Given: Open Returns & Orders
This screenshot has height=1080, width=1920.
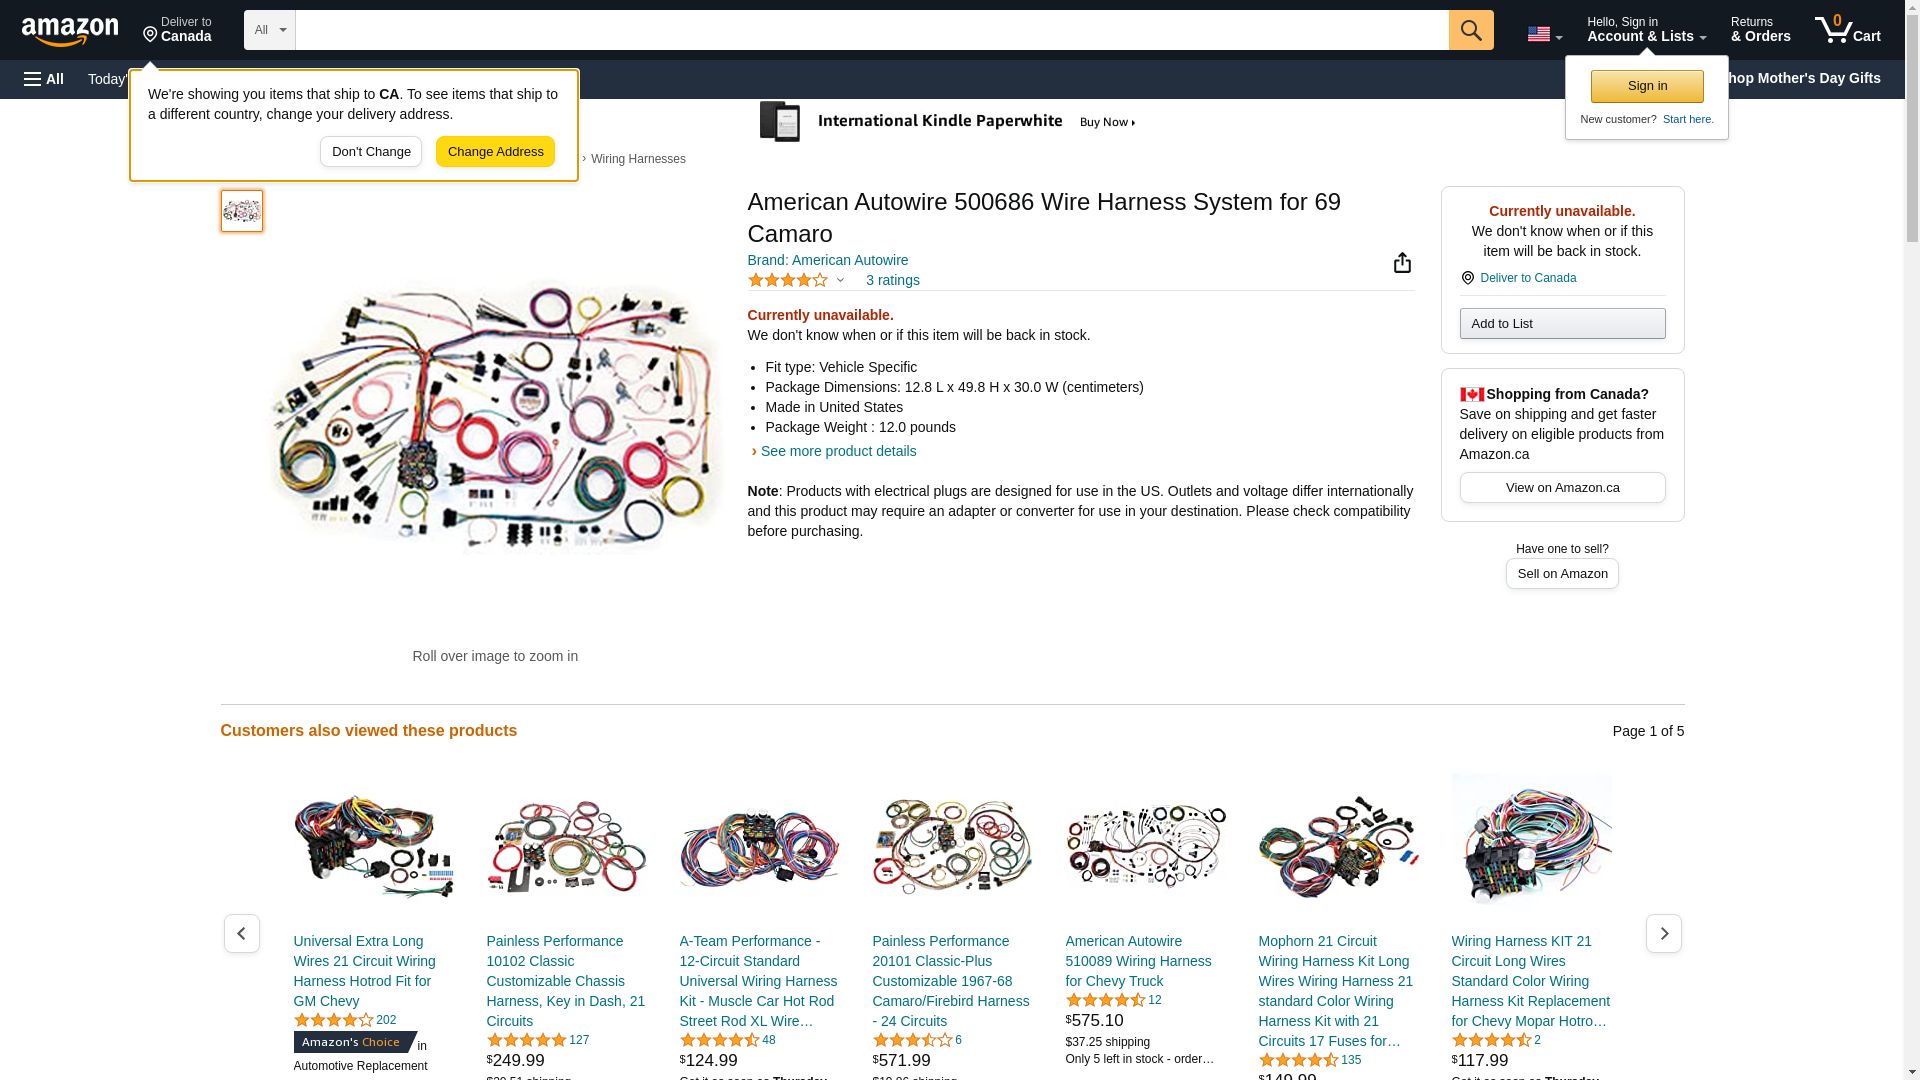Looking at the screenshot, I should (x=1760, y=30).
